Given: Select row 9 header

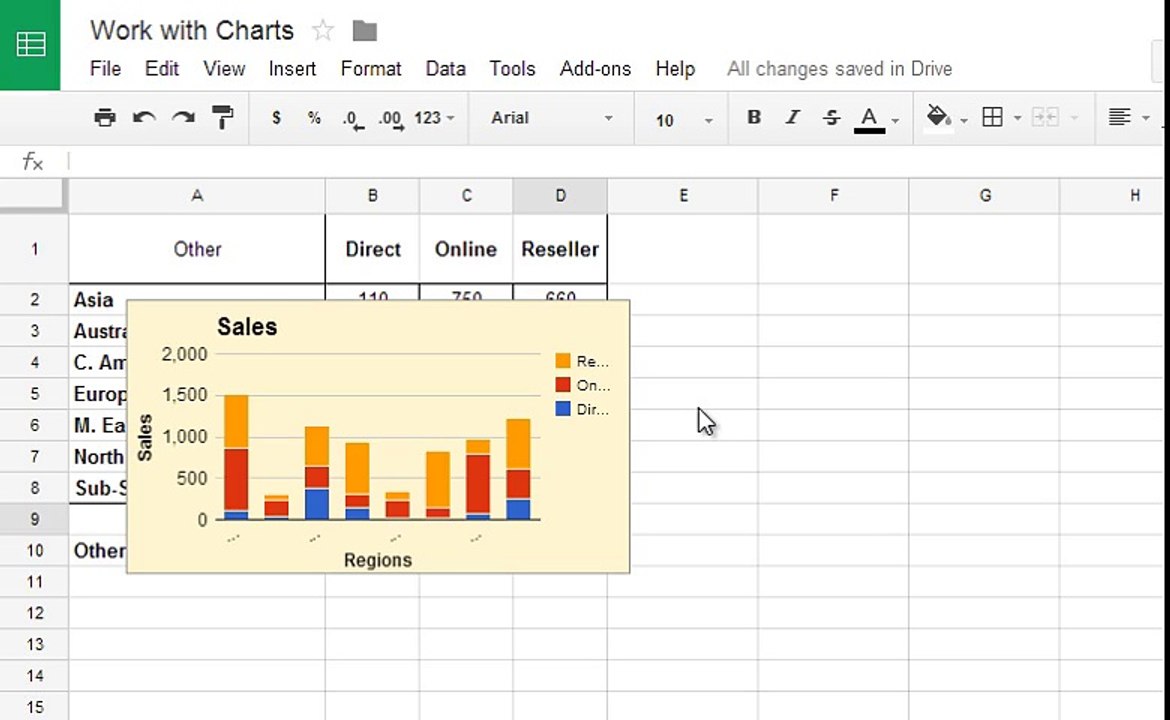Looking at the screenshot, I should 34,519.
